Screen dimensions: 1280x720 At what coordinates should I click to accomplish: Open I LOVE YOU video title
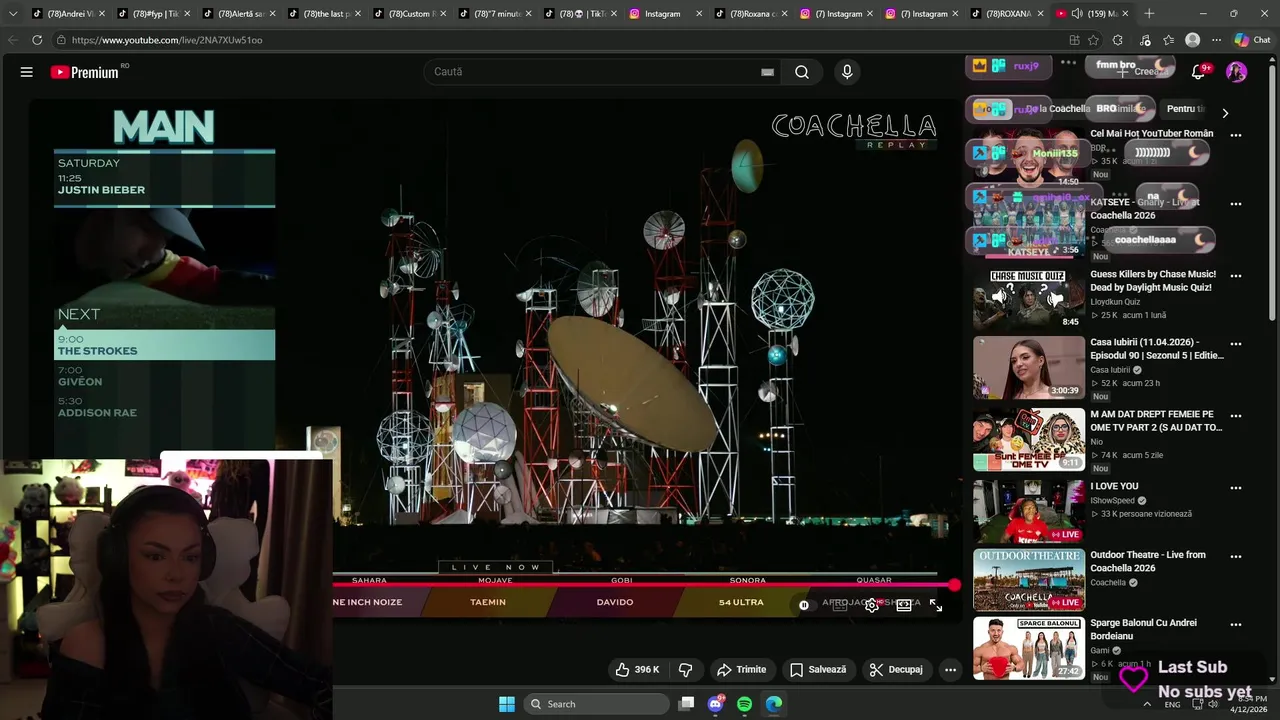click(1114, 487)
